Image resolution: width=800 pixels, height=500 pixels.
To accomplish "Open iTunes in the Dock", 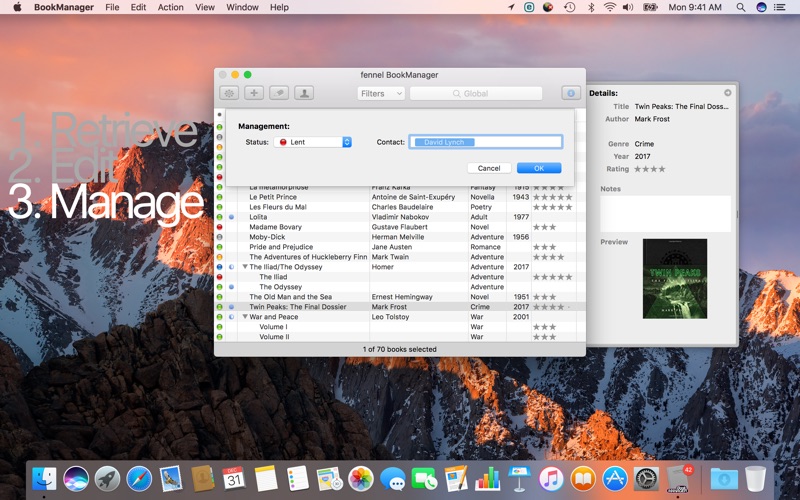I will pos(551,479).
